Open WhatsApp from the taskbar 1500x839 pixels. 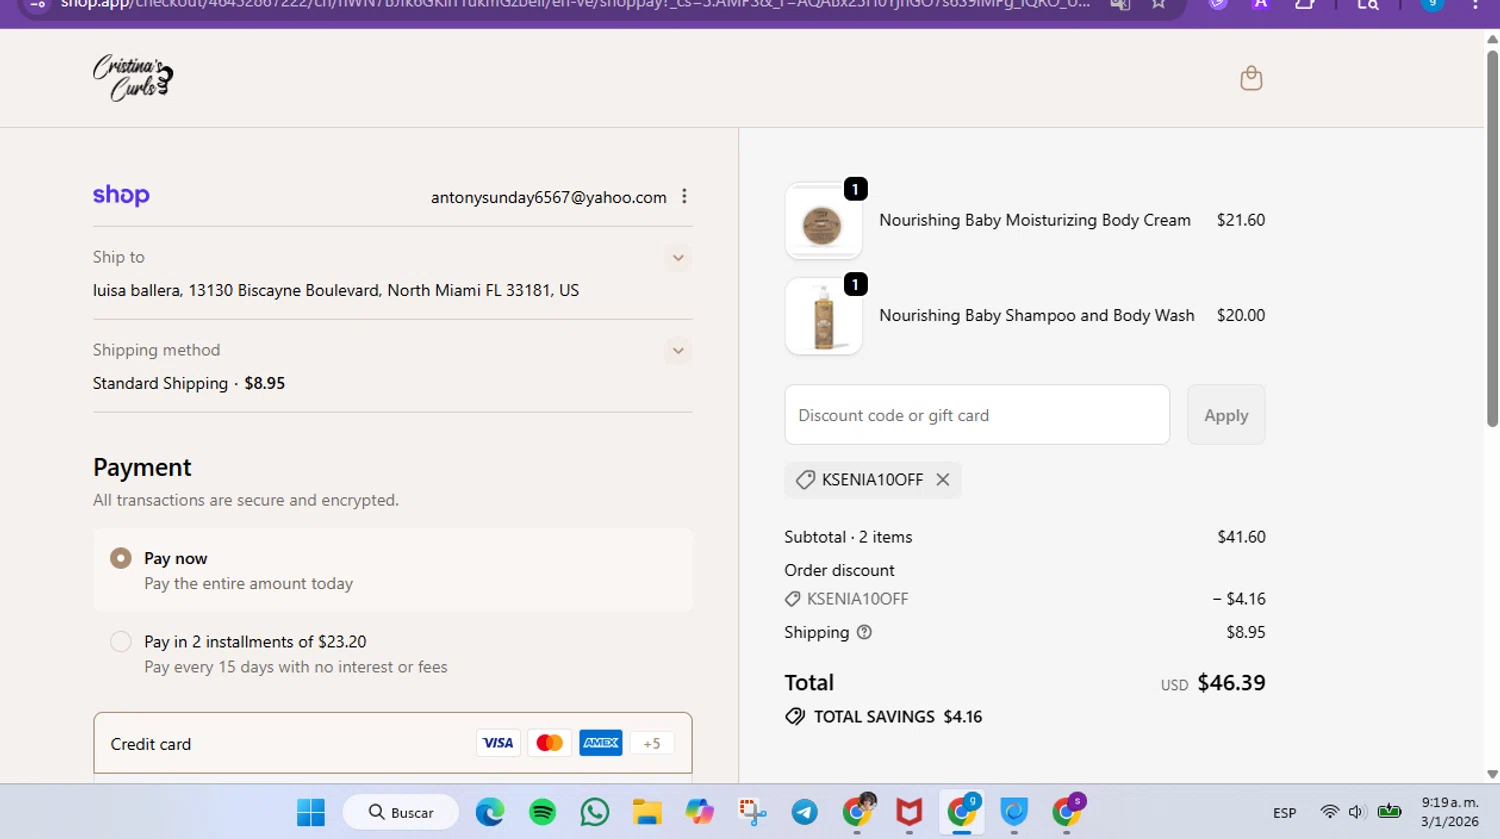click(x=594, y=812)
